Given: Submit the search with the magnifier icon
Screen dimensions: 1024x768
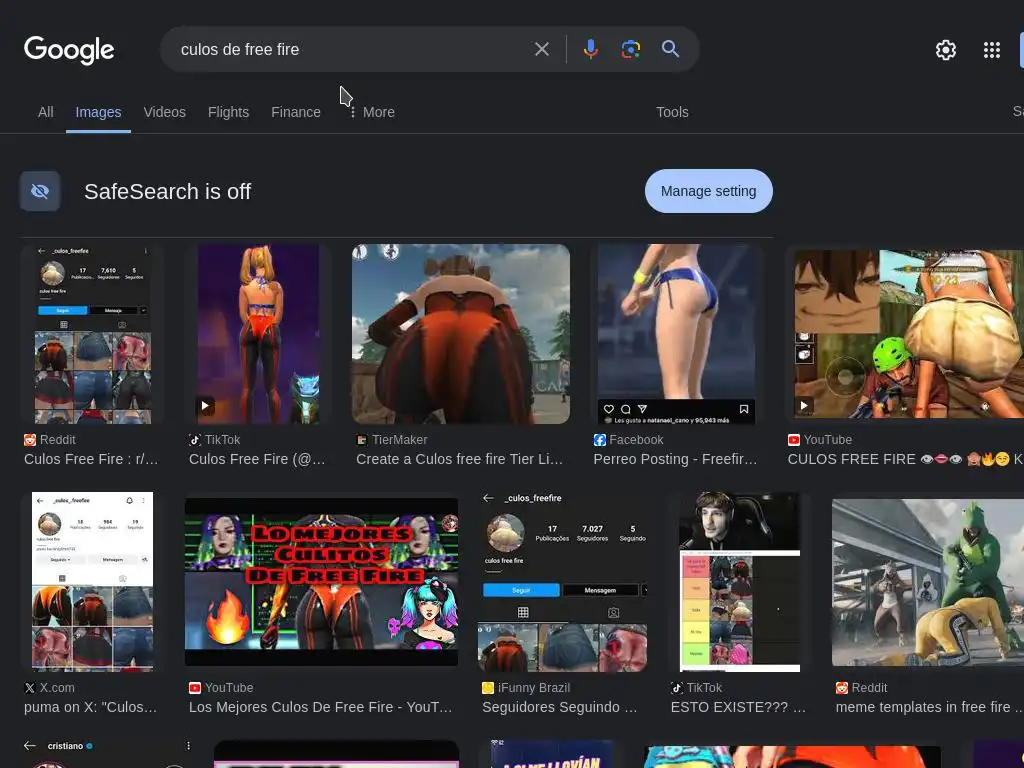Looking at the screenshot, I should pos(670,49).
